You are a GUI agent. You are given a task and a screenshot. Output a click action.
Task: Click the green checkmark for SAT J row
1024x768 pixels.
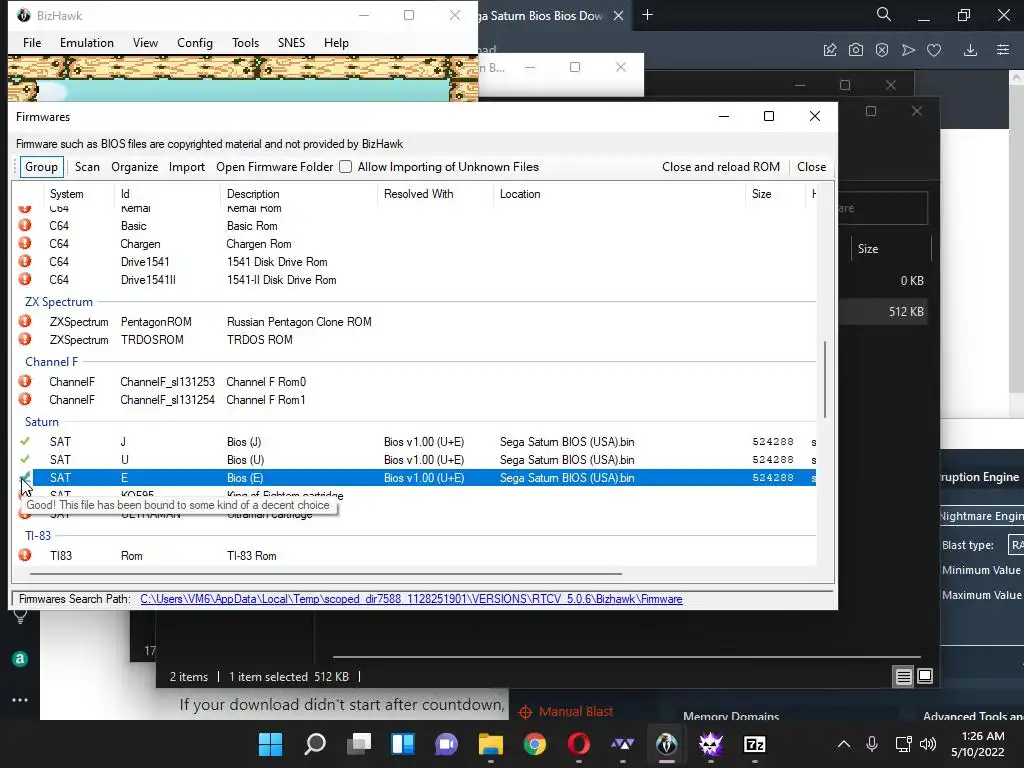pos(25,441)
